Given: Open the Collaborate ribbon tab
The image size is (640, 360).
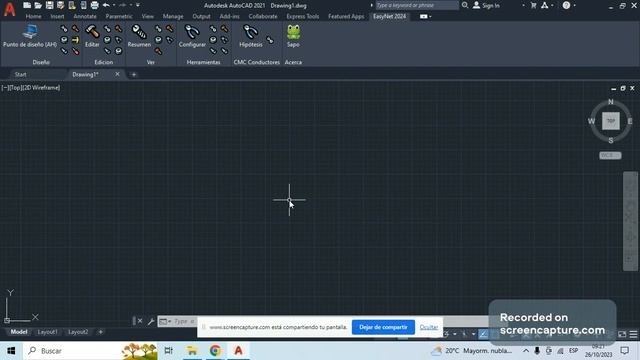Looking at the screenshot, I should 263,16.
